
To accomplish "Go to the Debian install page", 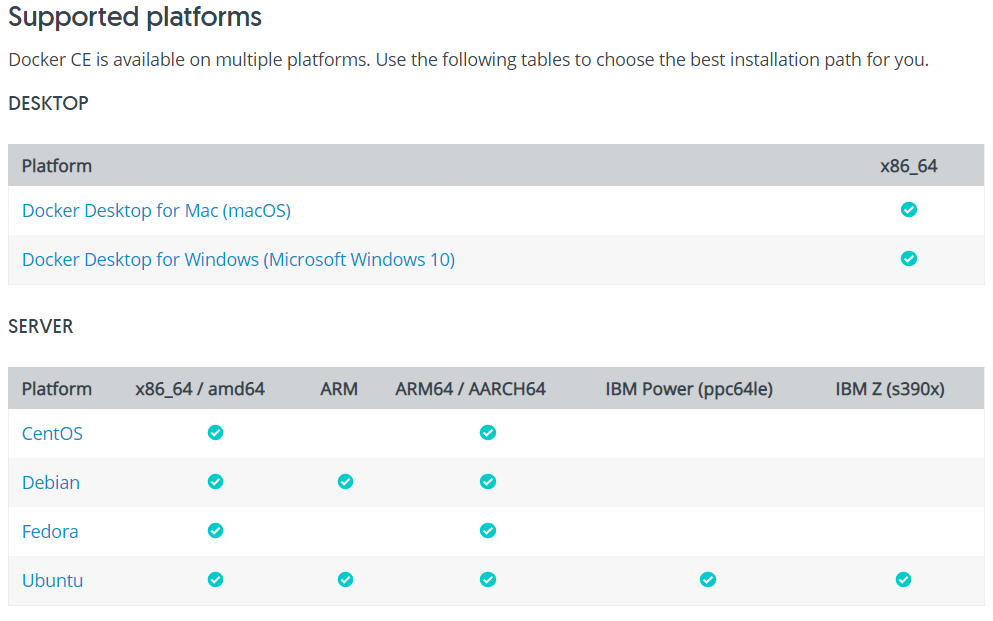I will pyautogui.click(x=51, y=483).
